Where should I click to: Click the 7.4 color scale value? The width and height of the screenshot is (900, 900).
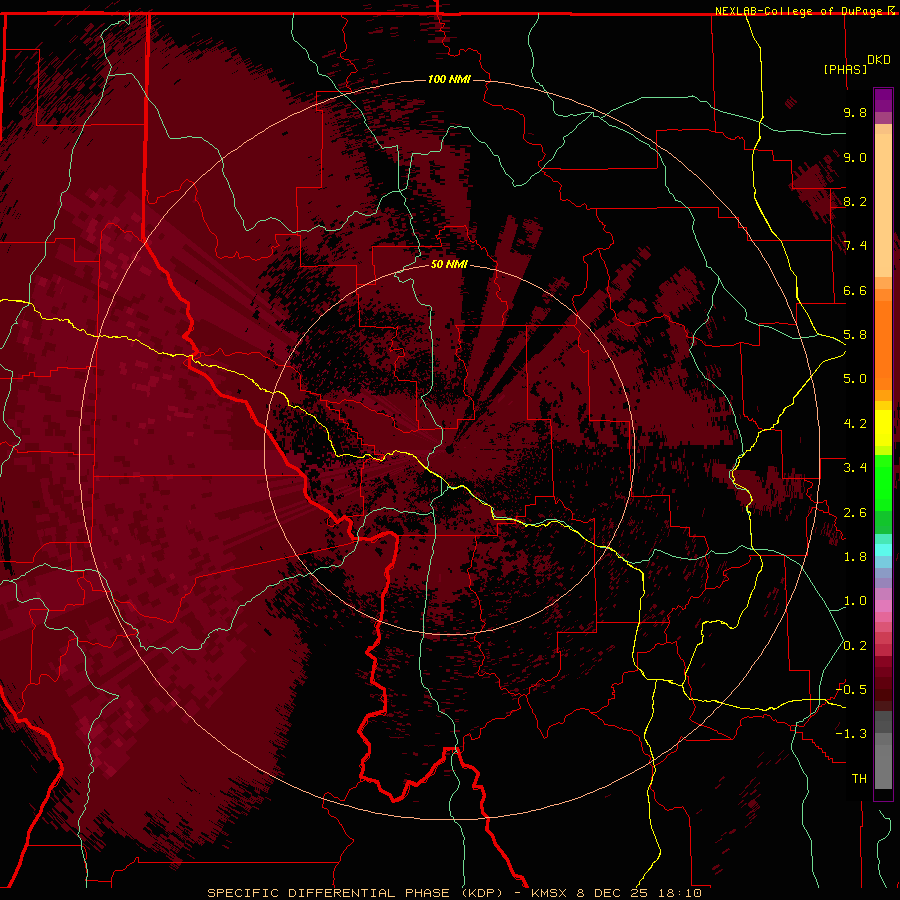pos(855,246)
